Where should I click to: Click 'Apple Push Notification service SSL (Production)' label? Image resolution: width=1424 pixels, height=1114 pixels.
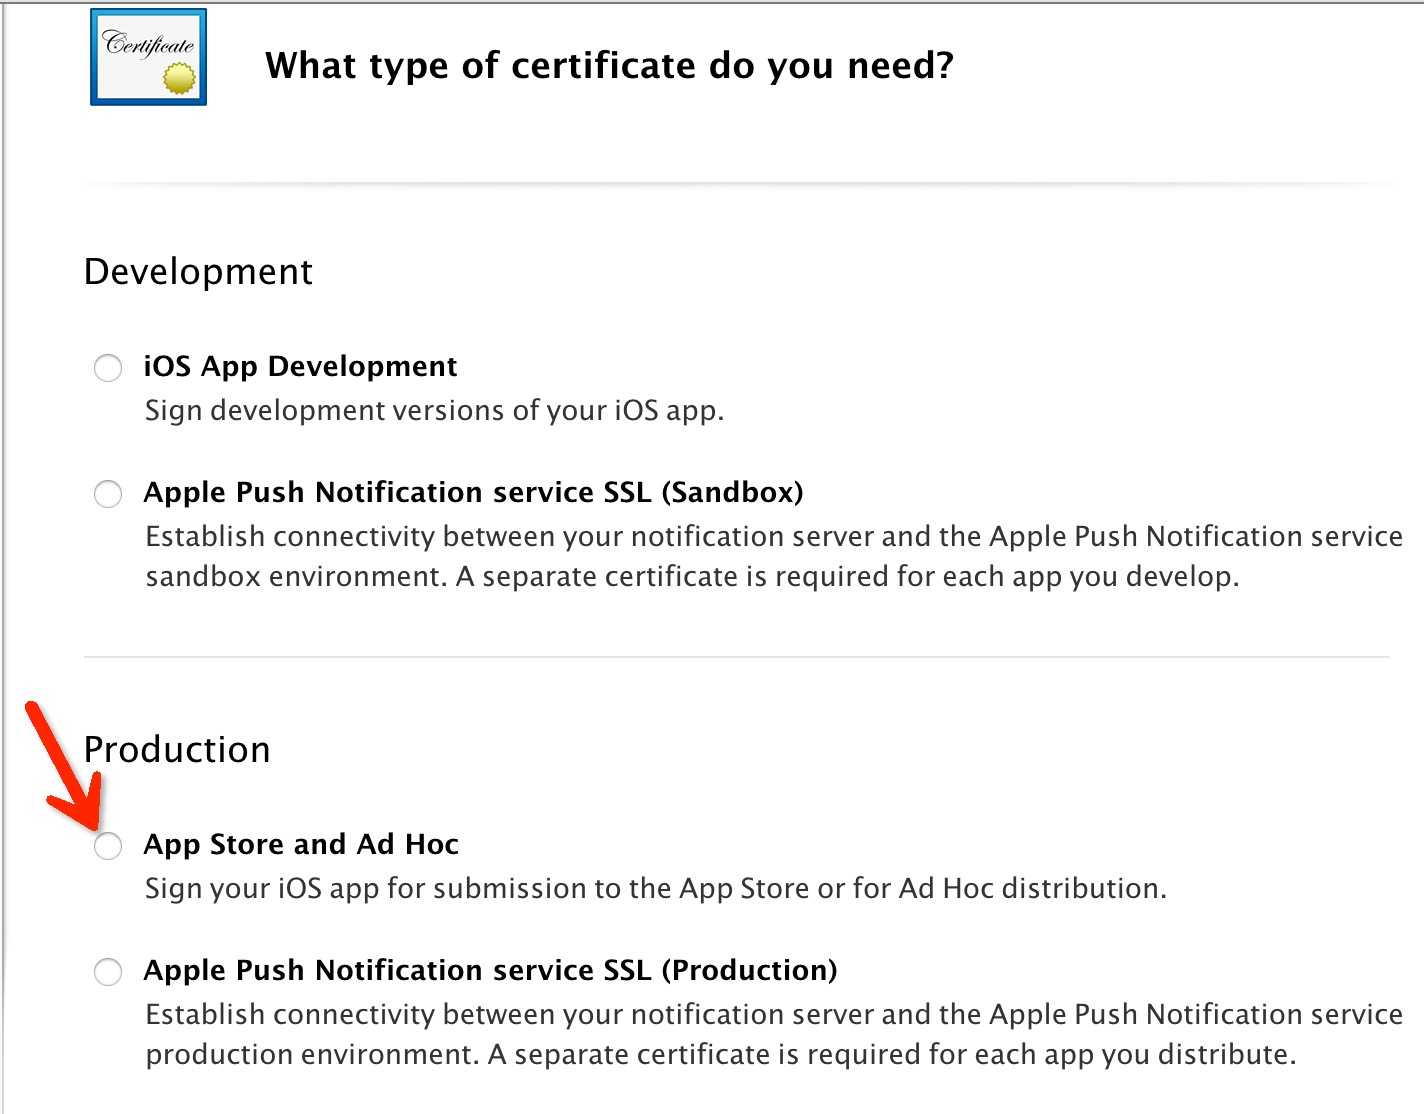pyautogui.click(x=491, y=971)
